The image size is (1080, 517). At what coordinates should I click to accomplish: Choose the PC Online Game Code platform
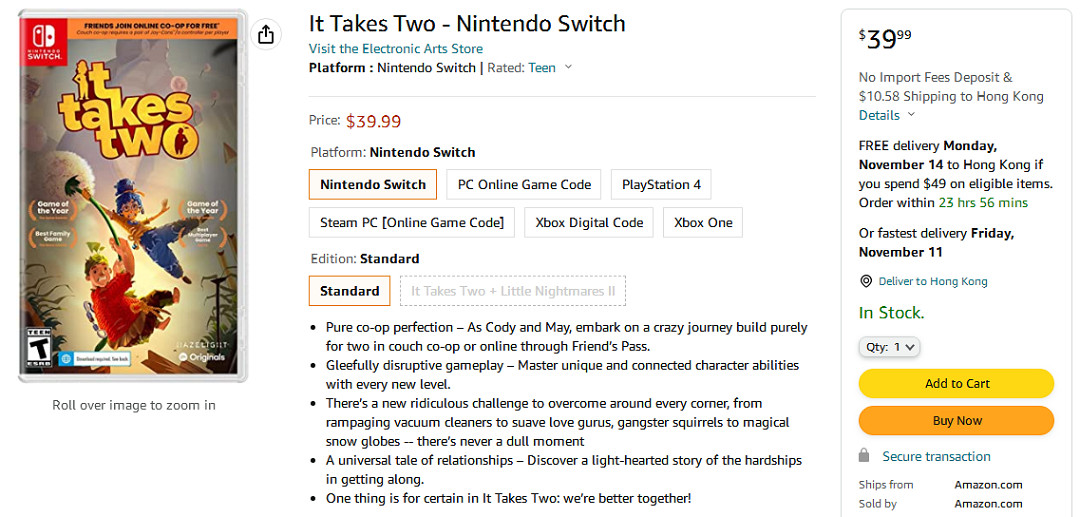(525, 184)
